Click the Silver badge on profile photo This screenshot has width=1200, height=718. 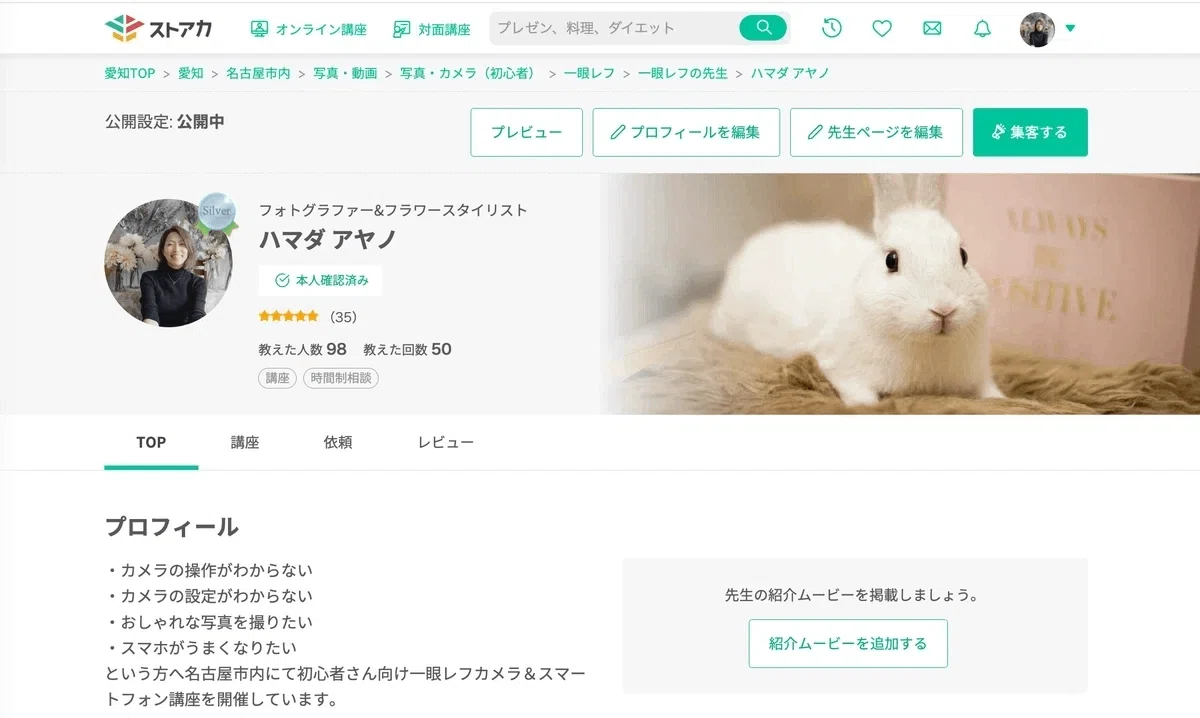217,213
